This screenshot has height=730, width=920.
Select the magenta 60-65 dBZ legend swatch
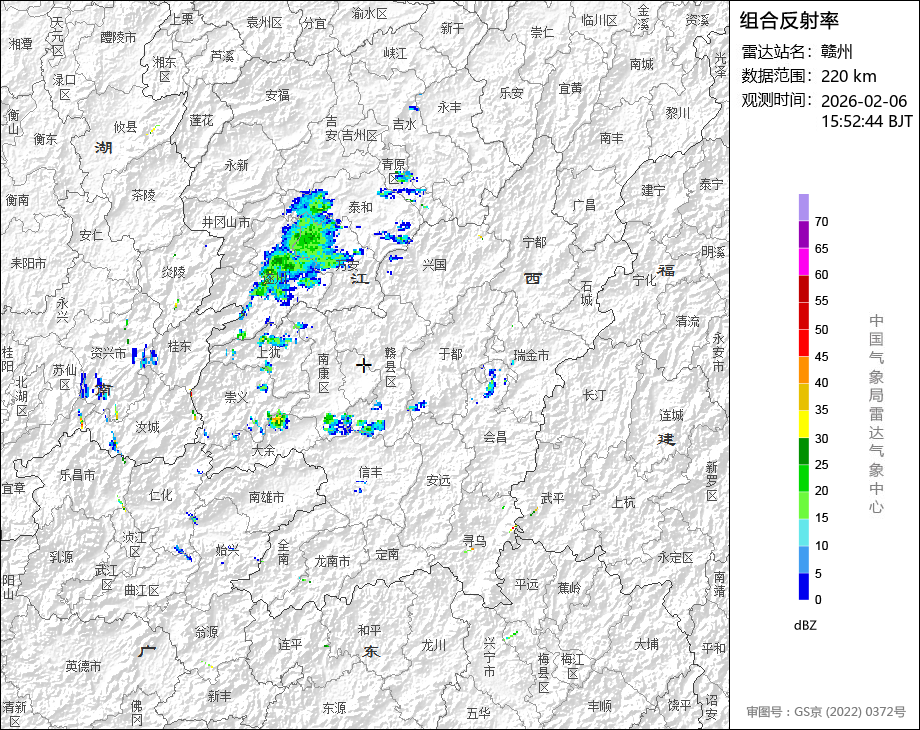click(804, 261)
